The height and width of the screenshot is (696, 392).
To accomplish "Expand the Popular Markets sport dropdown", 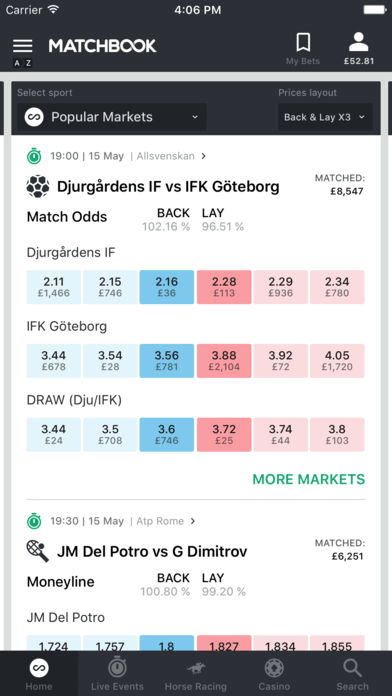I will [x=111, y=117].
